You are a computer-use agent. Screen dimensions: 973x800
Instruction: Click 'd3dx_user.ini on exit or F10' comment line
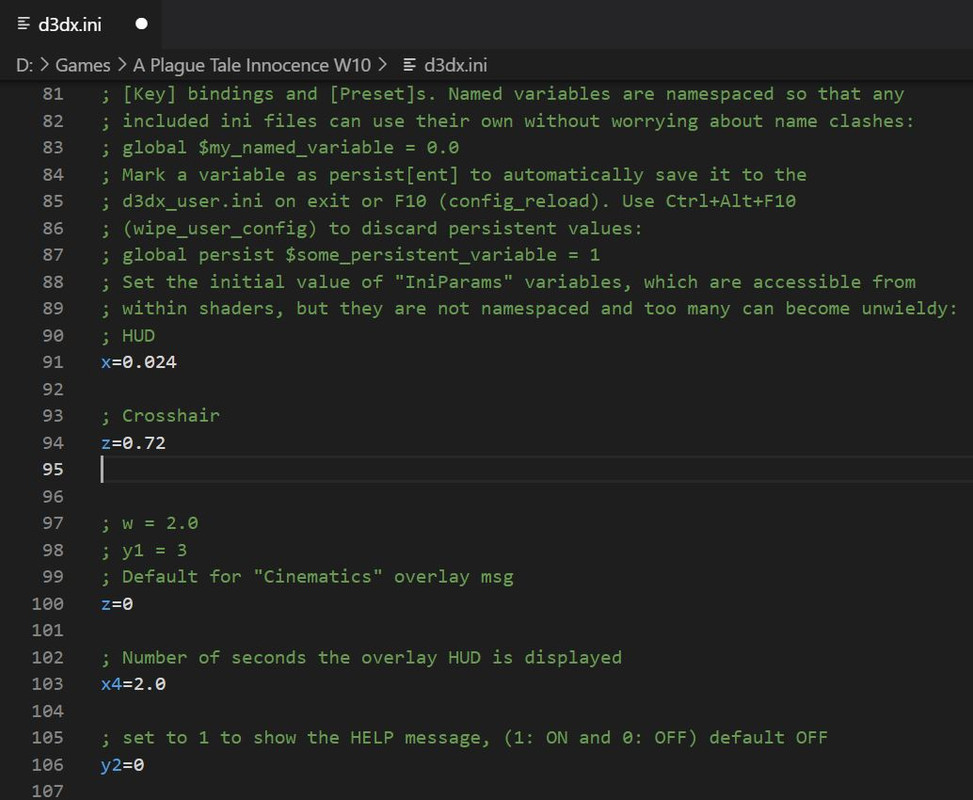449,202
